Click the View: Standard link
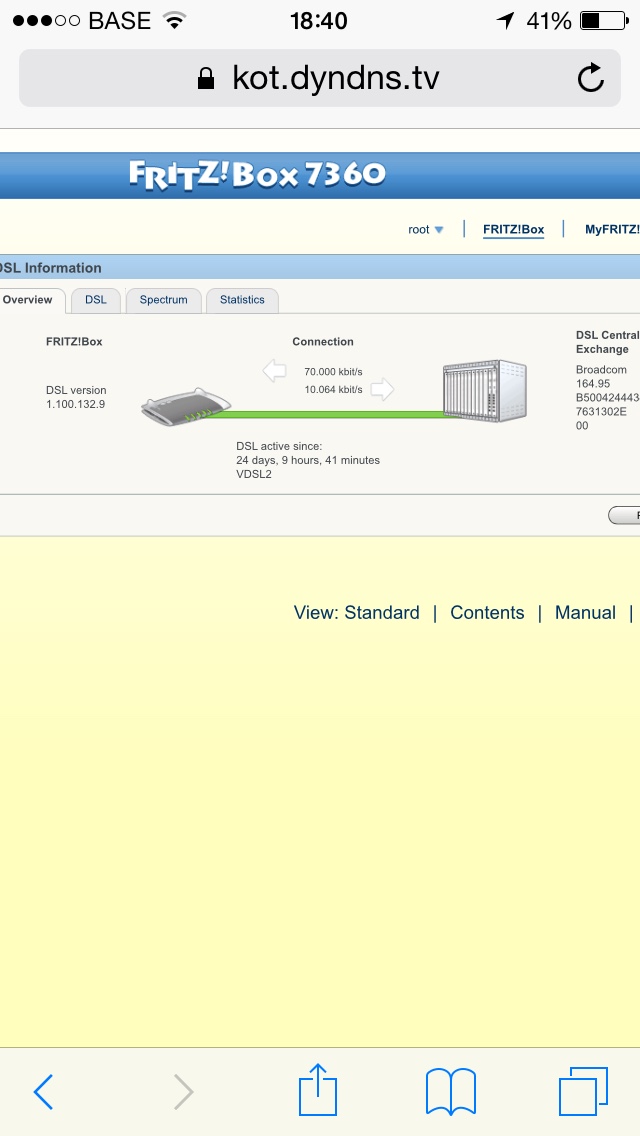 pyautogui.click(x=356, y=613)
